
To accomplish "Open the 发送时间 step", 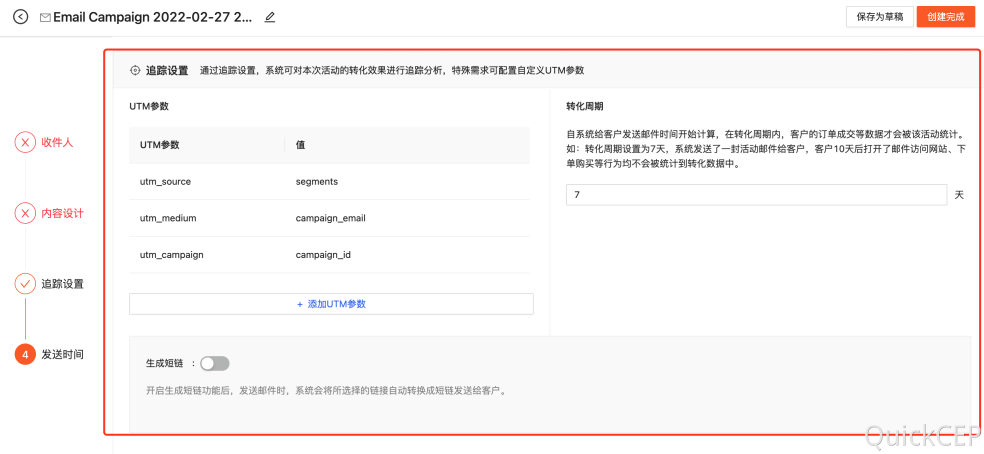I will [x=63, y=355].
